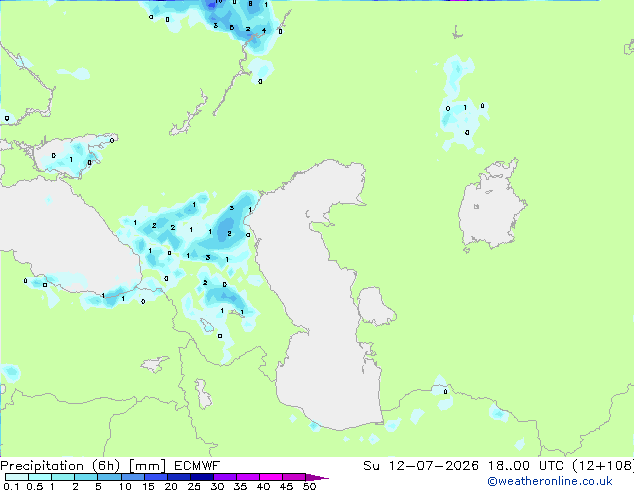The image size is (634, 490).
Task: Click the '40' legend scale label
Action: 263,486
